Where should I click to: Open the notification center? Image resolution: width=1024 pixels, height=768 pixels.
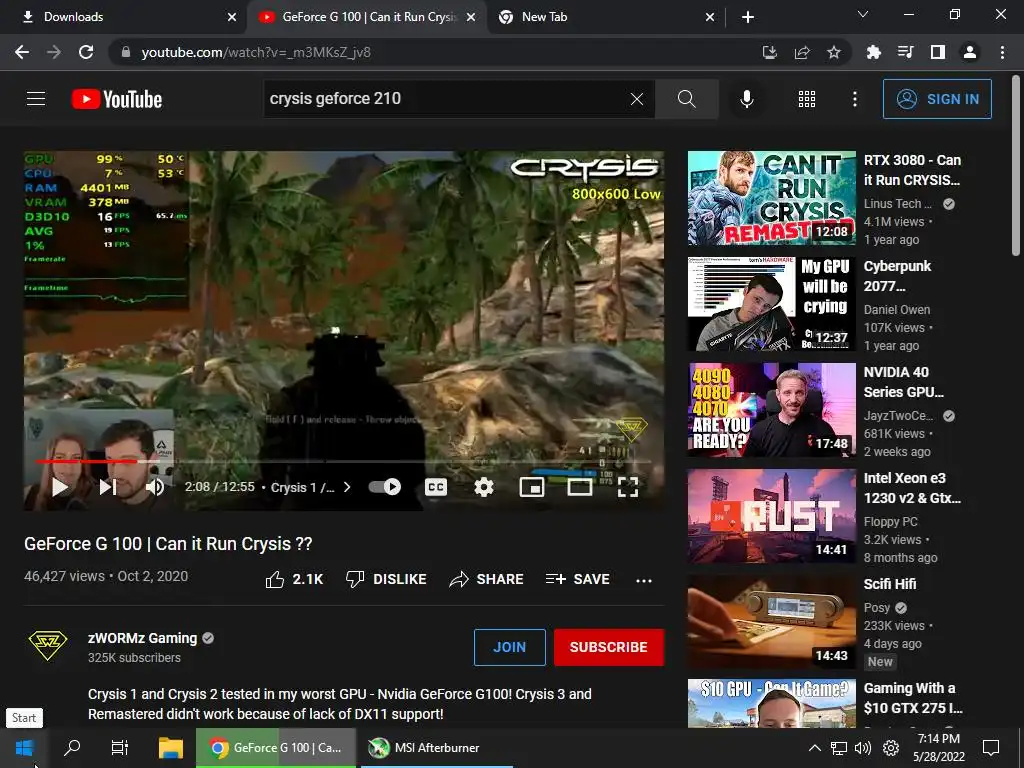pyautogui.click(x=991, y=748)
